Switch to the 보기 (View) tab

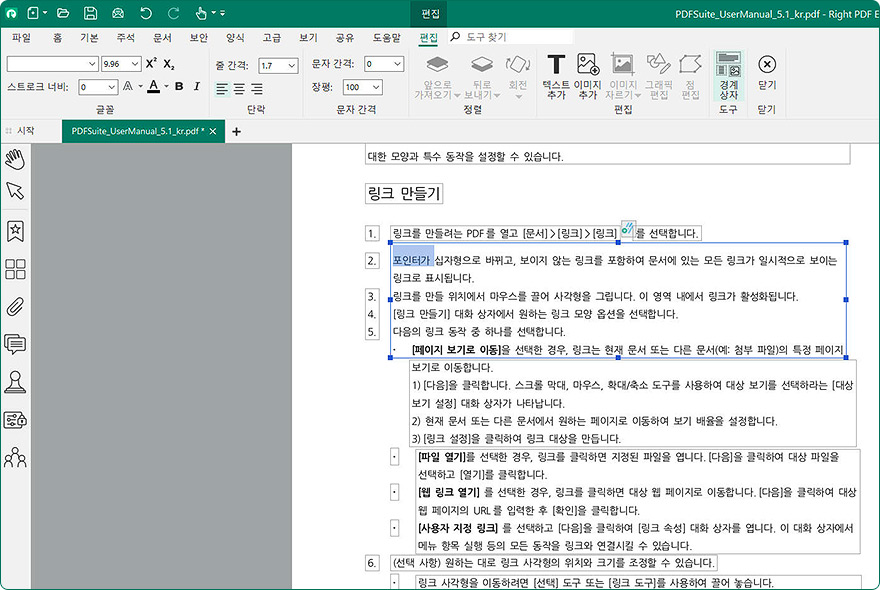(308, 38)
